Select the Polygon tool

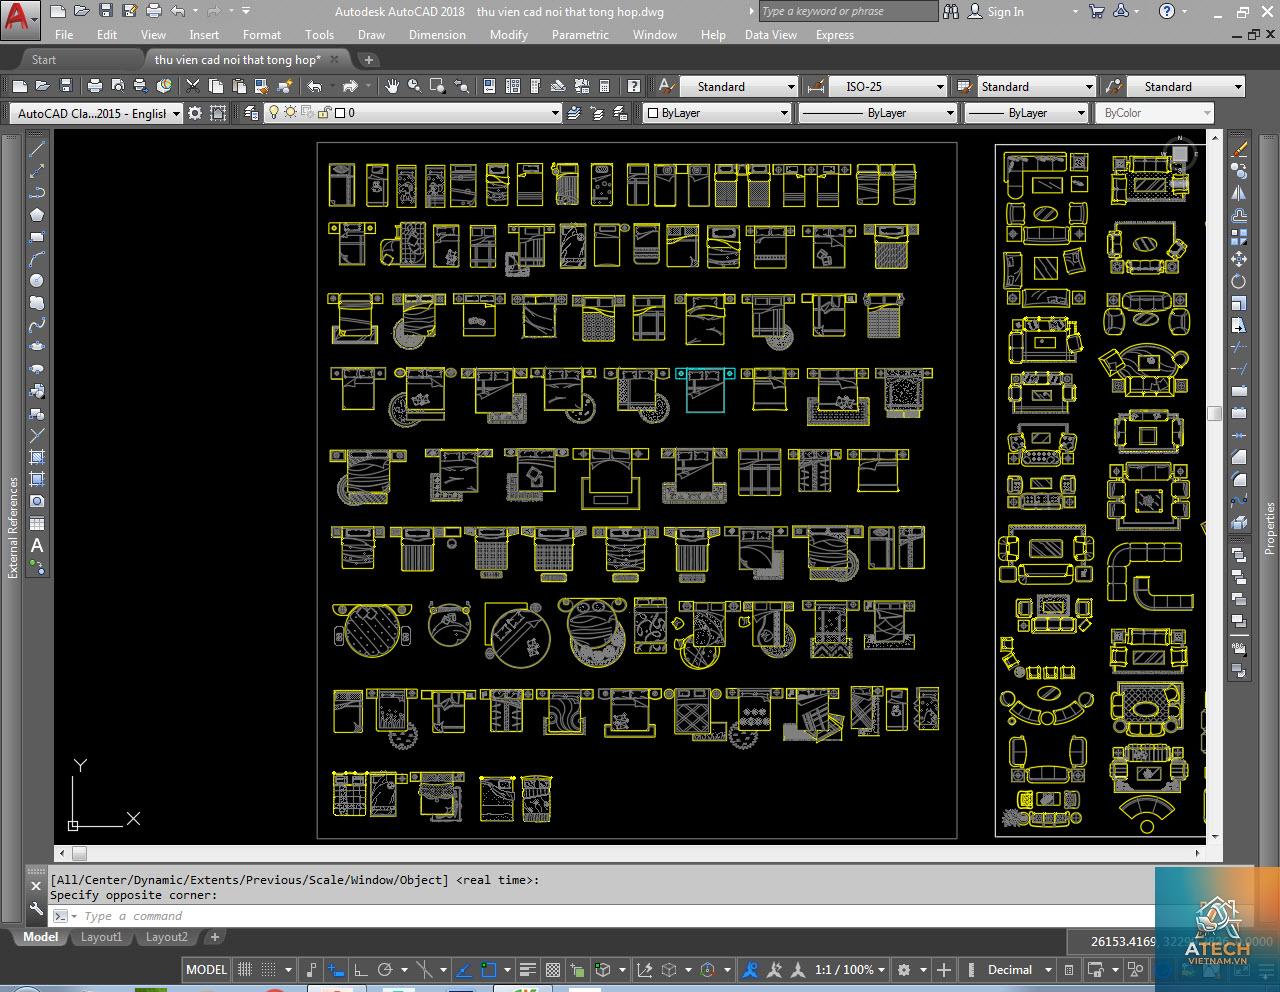pyautogui.click(x=37, y=215)
